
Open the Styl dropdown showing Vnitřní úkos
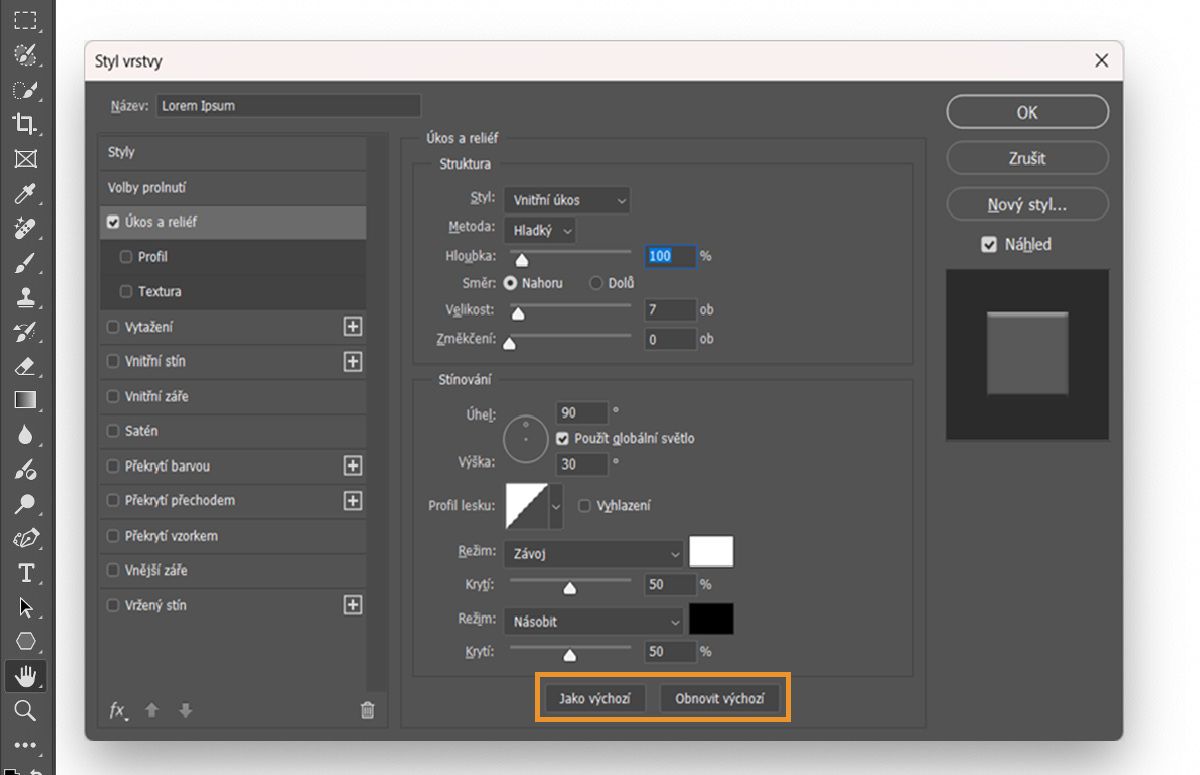point(567,200)
